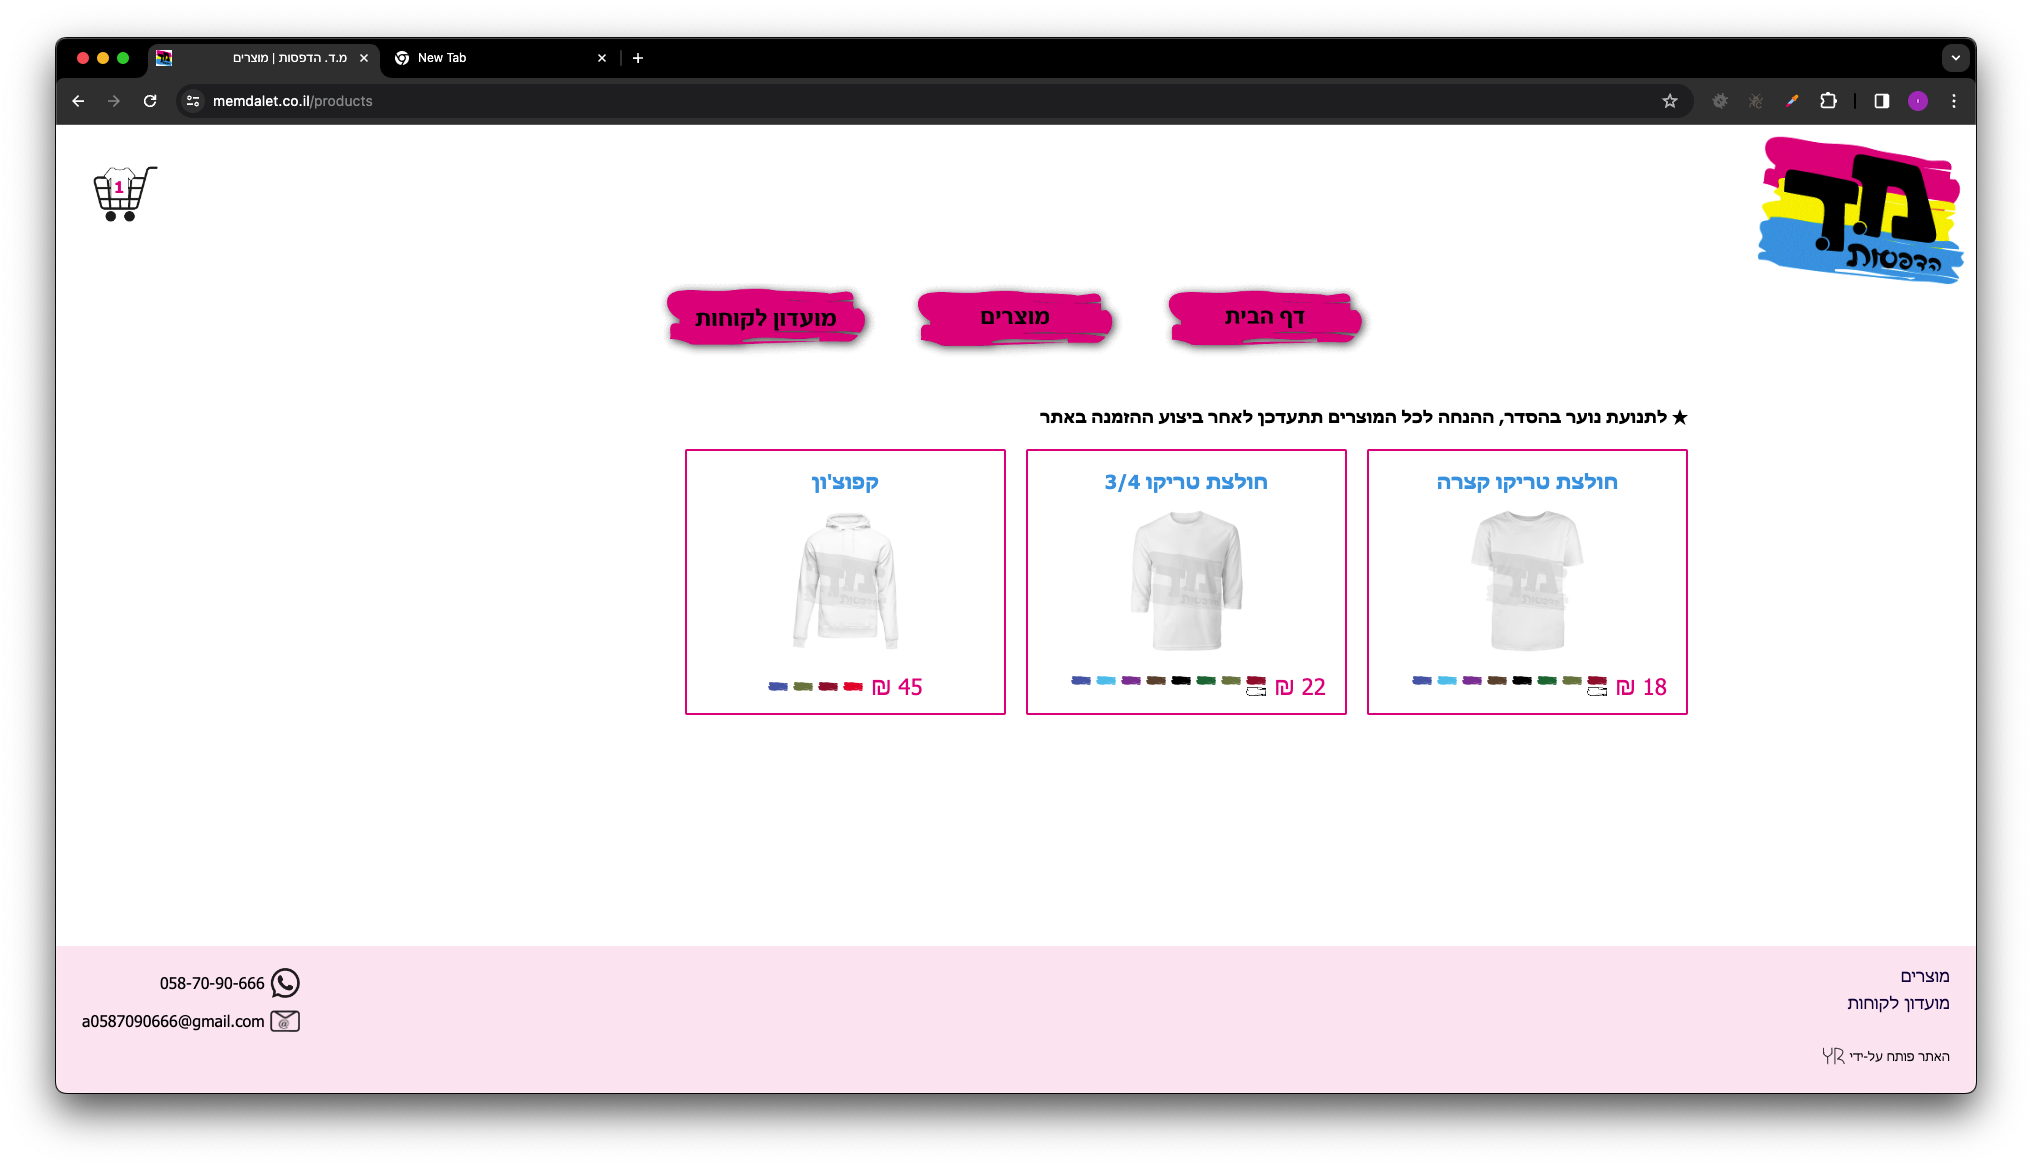
Task: Click the discount notice text for תנועת נוער בהסדר
Action: [1363, 417]
